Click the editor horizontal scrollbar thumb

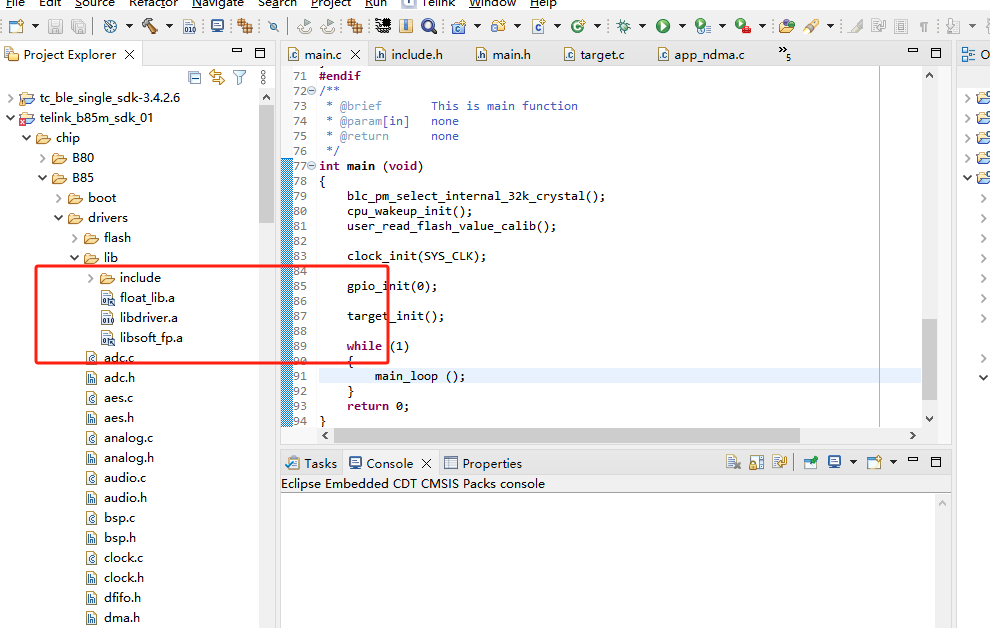click(566, 435)
